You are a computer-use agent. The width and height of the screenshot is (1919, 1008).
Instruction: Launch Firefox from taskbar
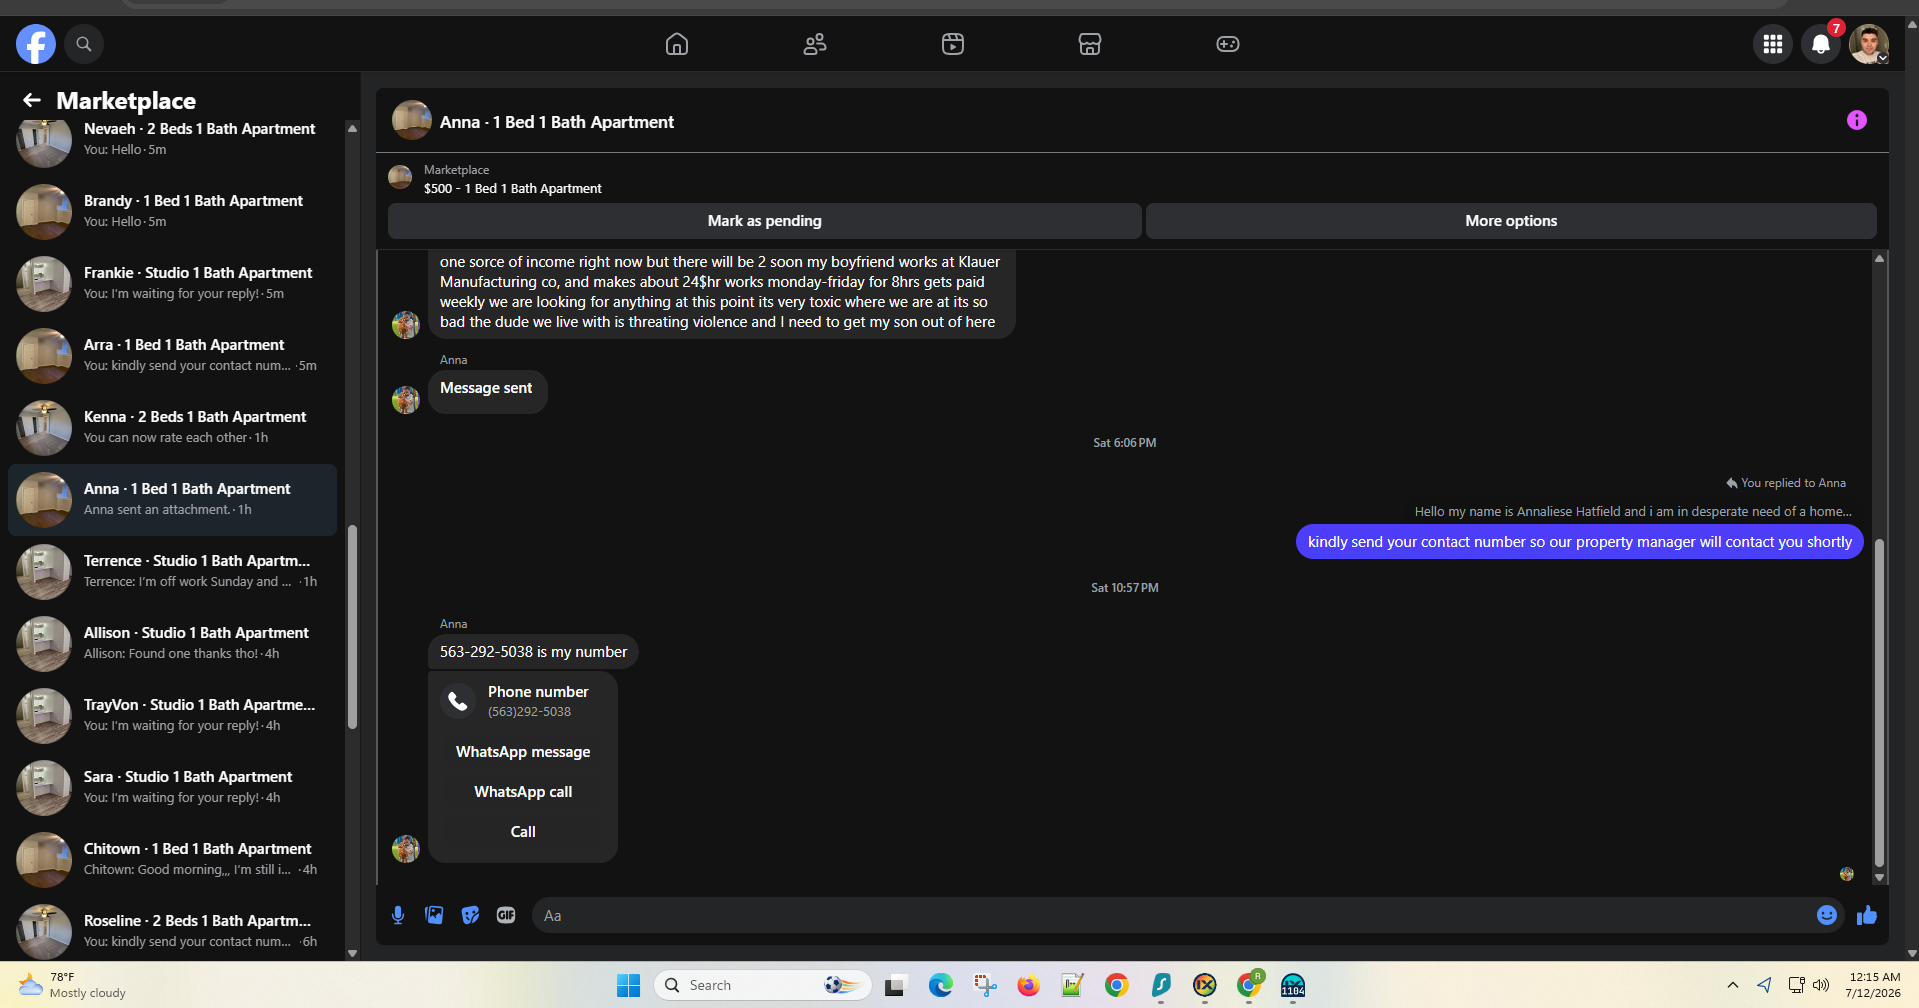pyautogui.click(x=1028, y=985)
